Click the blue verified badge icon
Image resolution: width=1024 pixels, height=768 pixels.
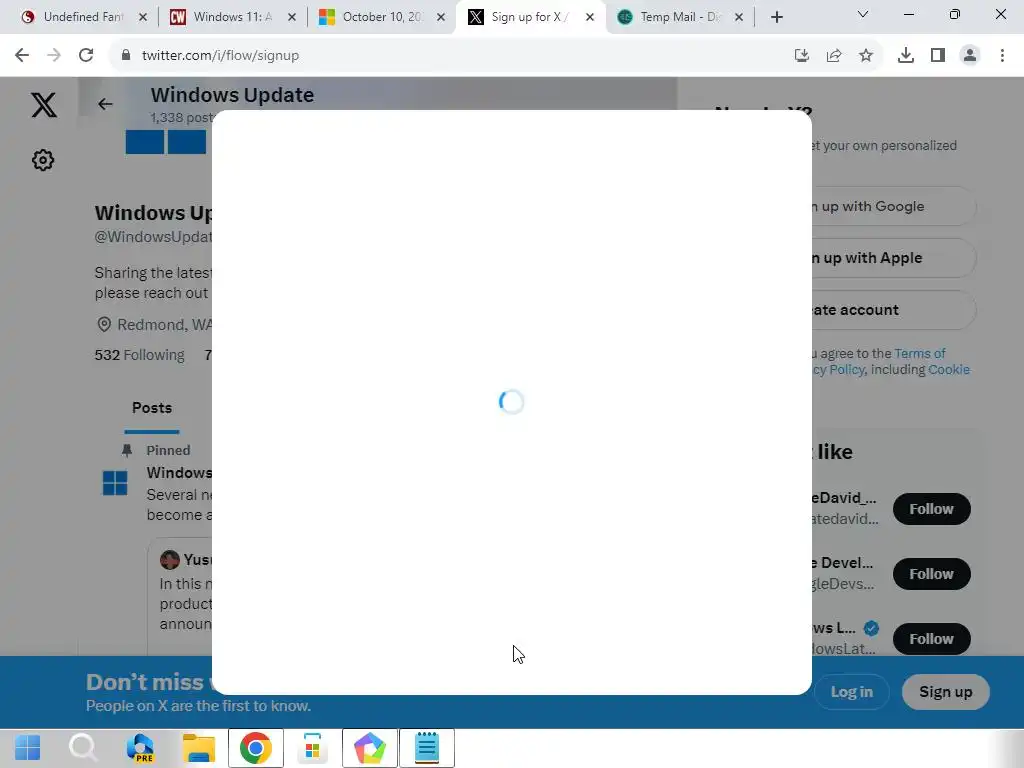tap(871, 628)
